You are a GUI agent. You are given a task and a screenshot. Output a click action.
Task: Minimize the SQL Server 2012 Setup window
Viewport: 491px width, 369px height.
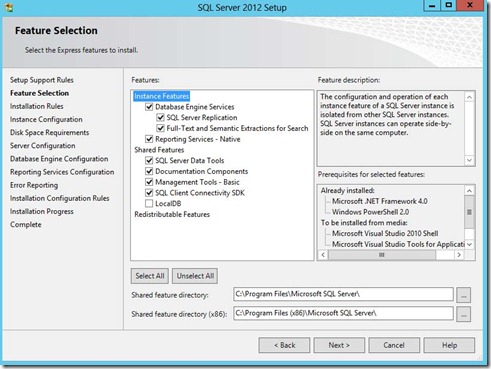(432, 5)
